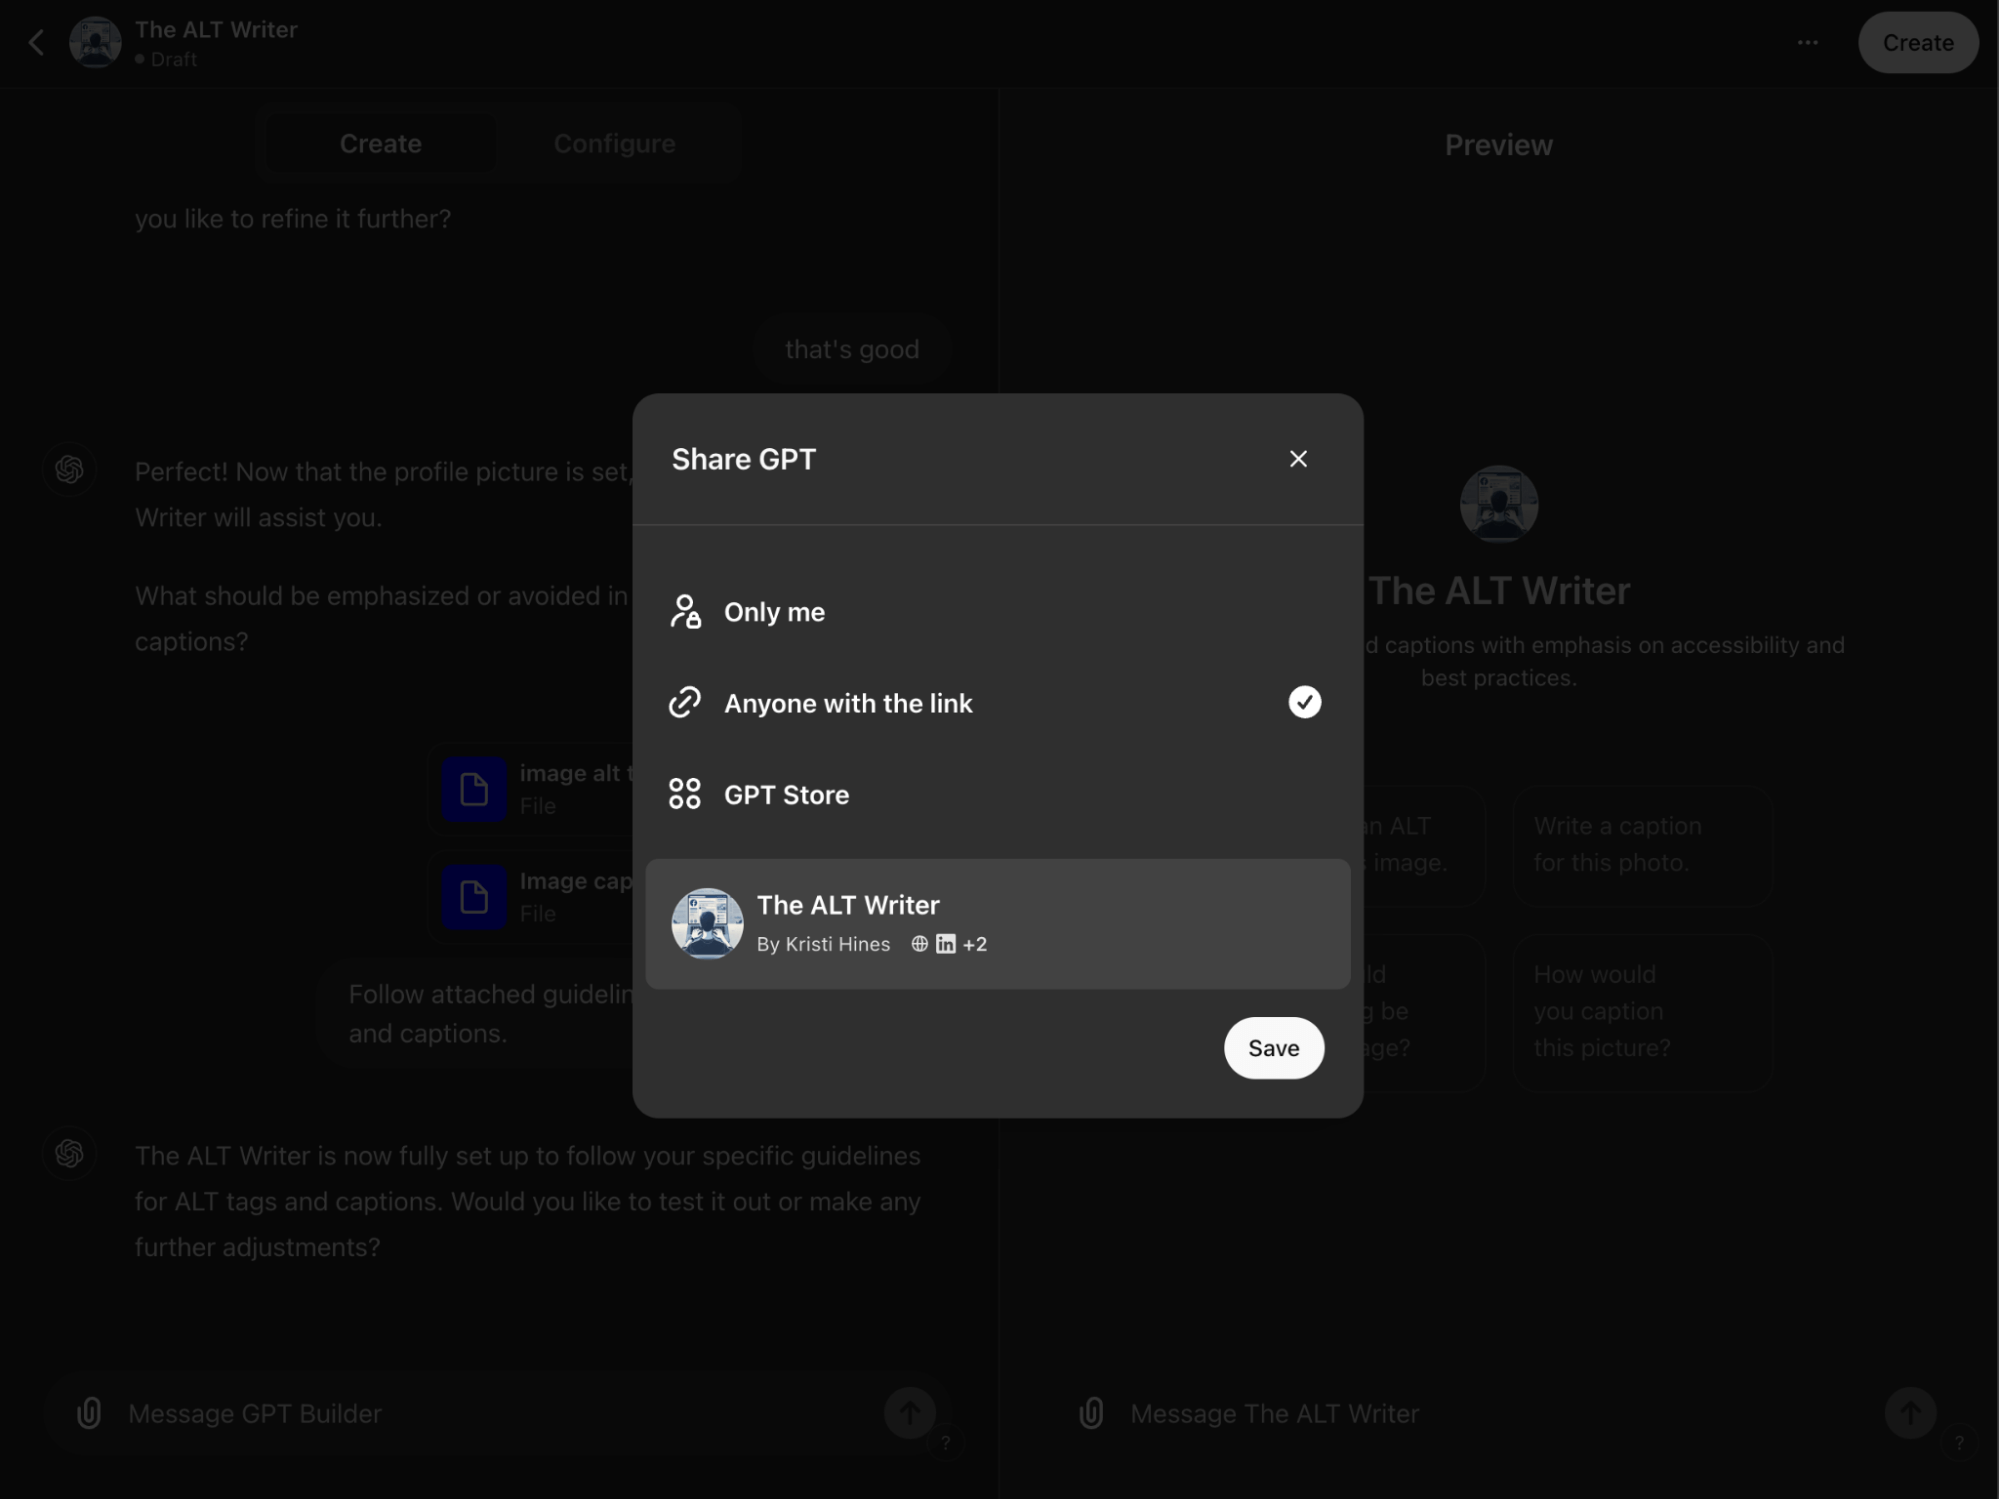Send message to GPT Builder arrow
Screen dimensions: 1999x1500
click(x=909, y=1413)
